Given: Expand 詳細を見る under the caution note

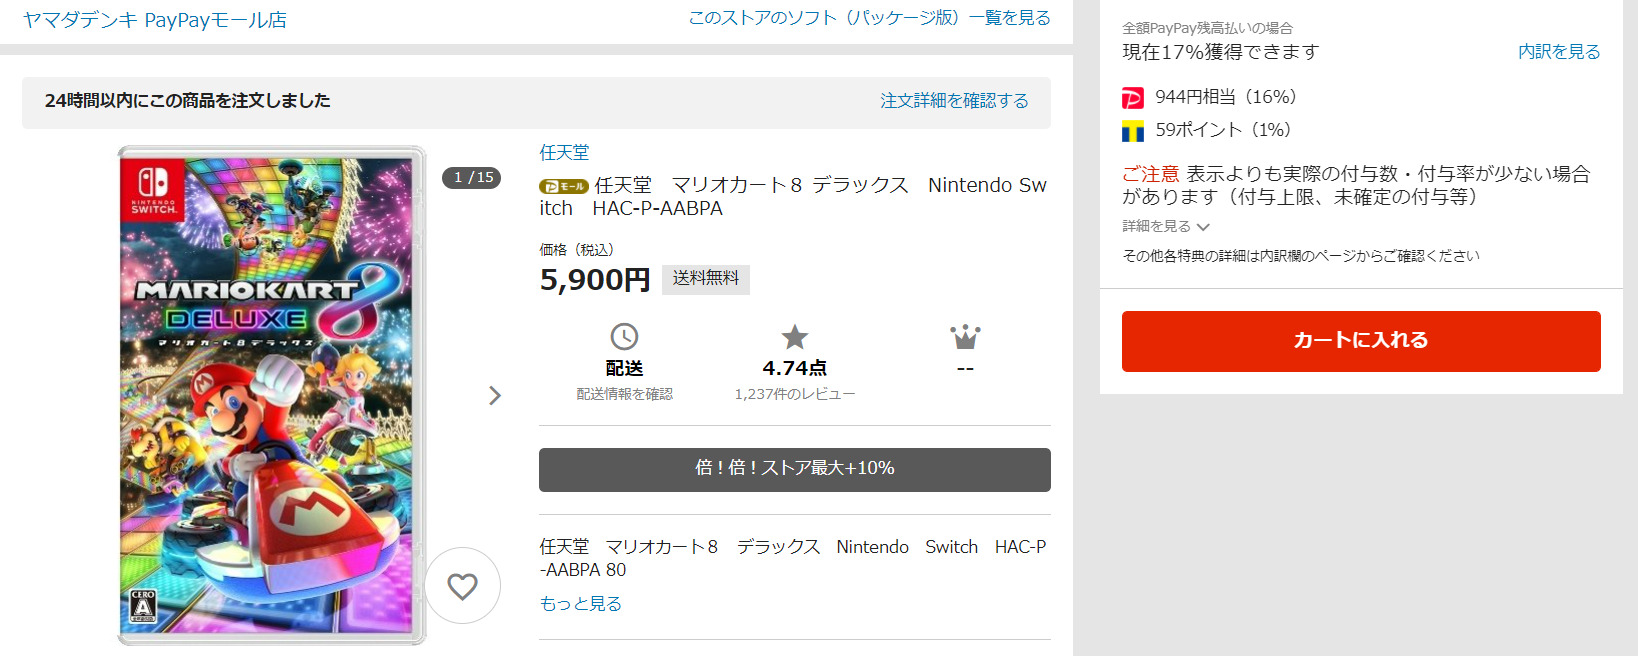Looking at the screenshot, I should (x=1166, y=226).
